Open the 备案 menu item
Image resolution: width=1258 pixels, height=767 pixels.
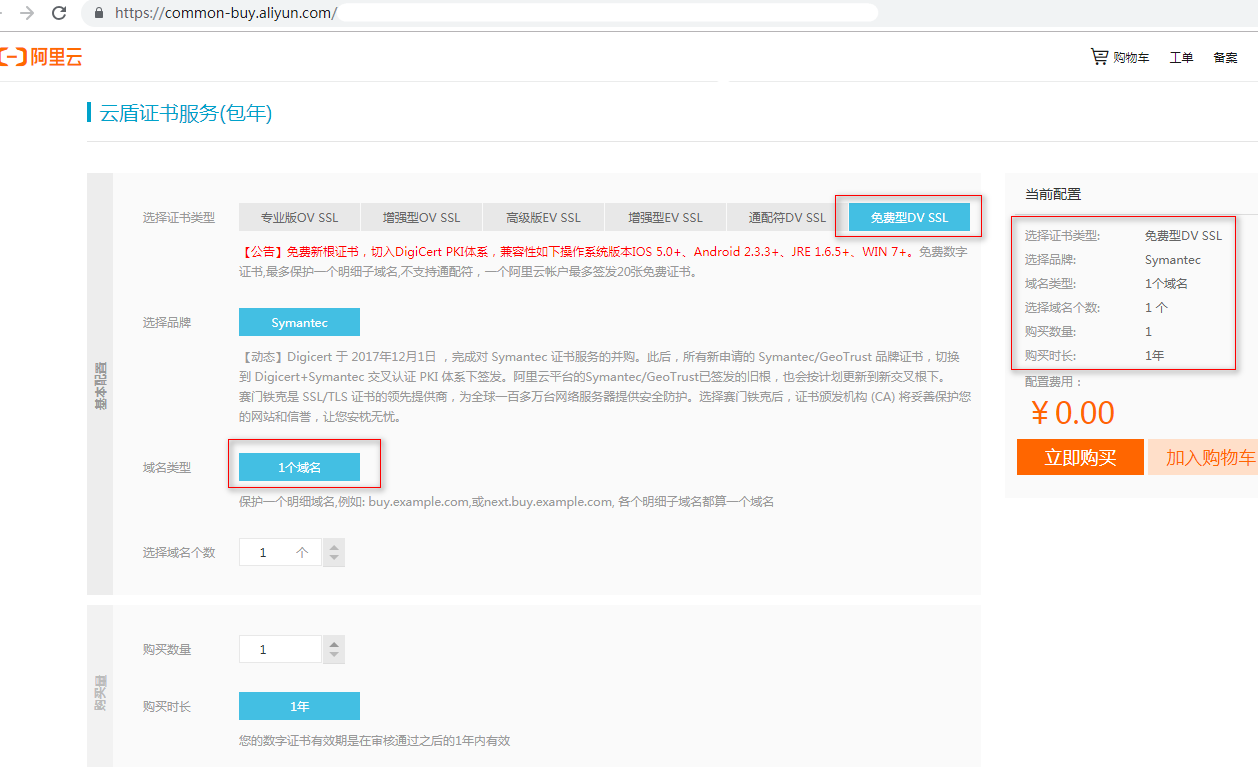[x=1225, y=57]
